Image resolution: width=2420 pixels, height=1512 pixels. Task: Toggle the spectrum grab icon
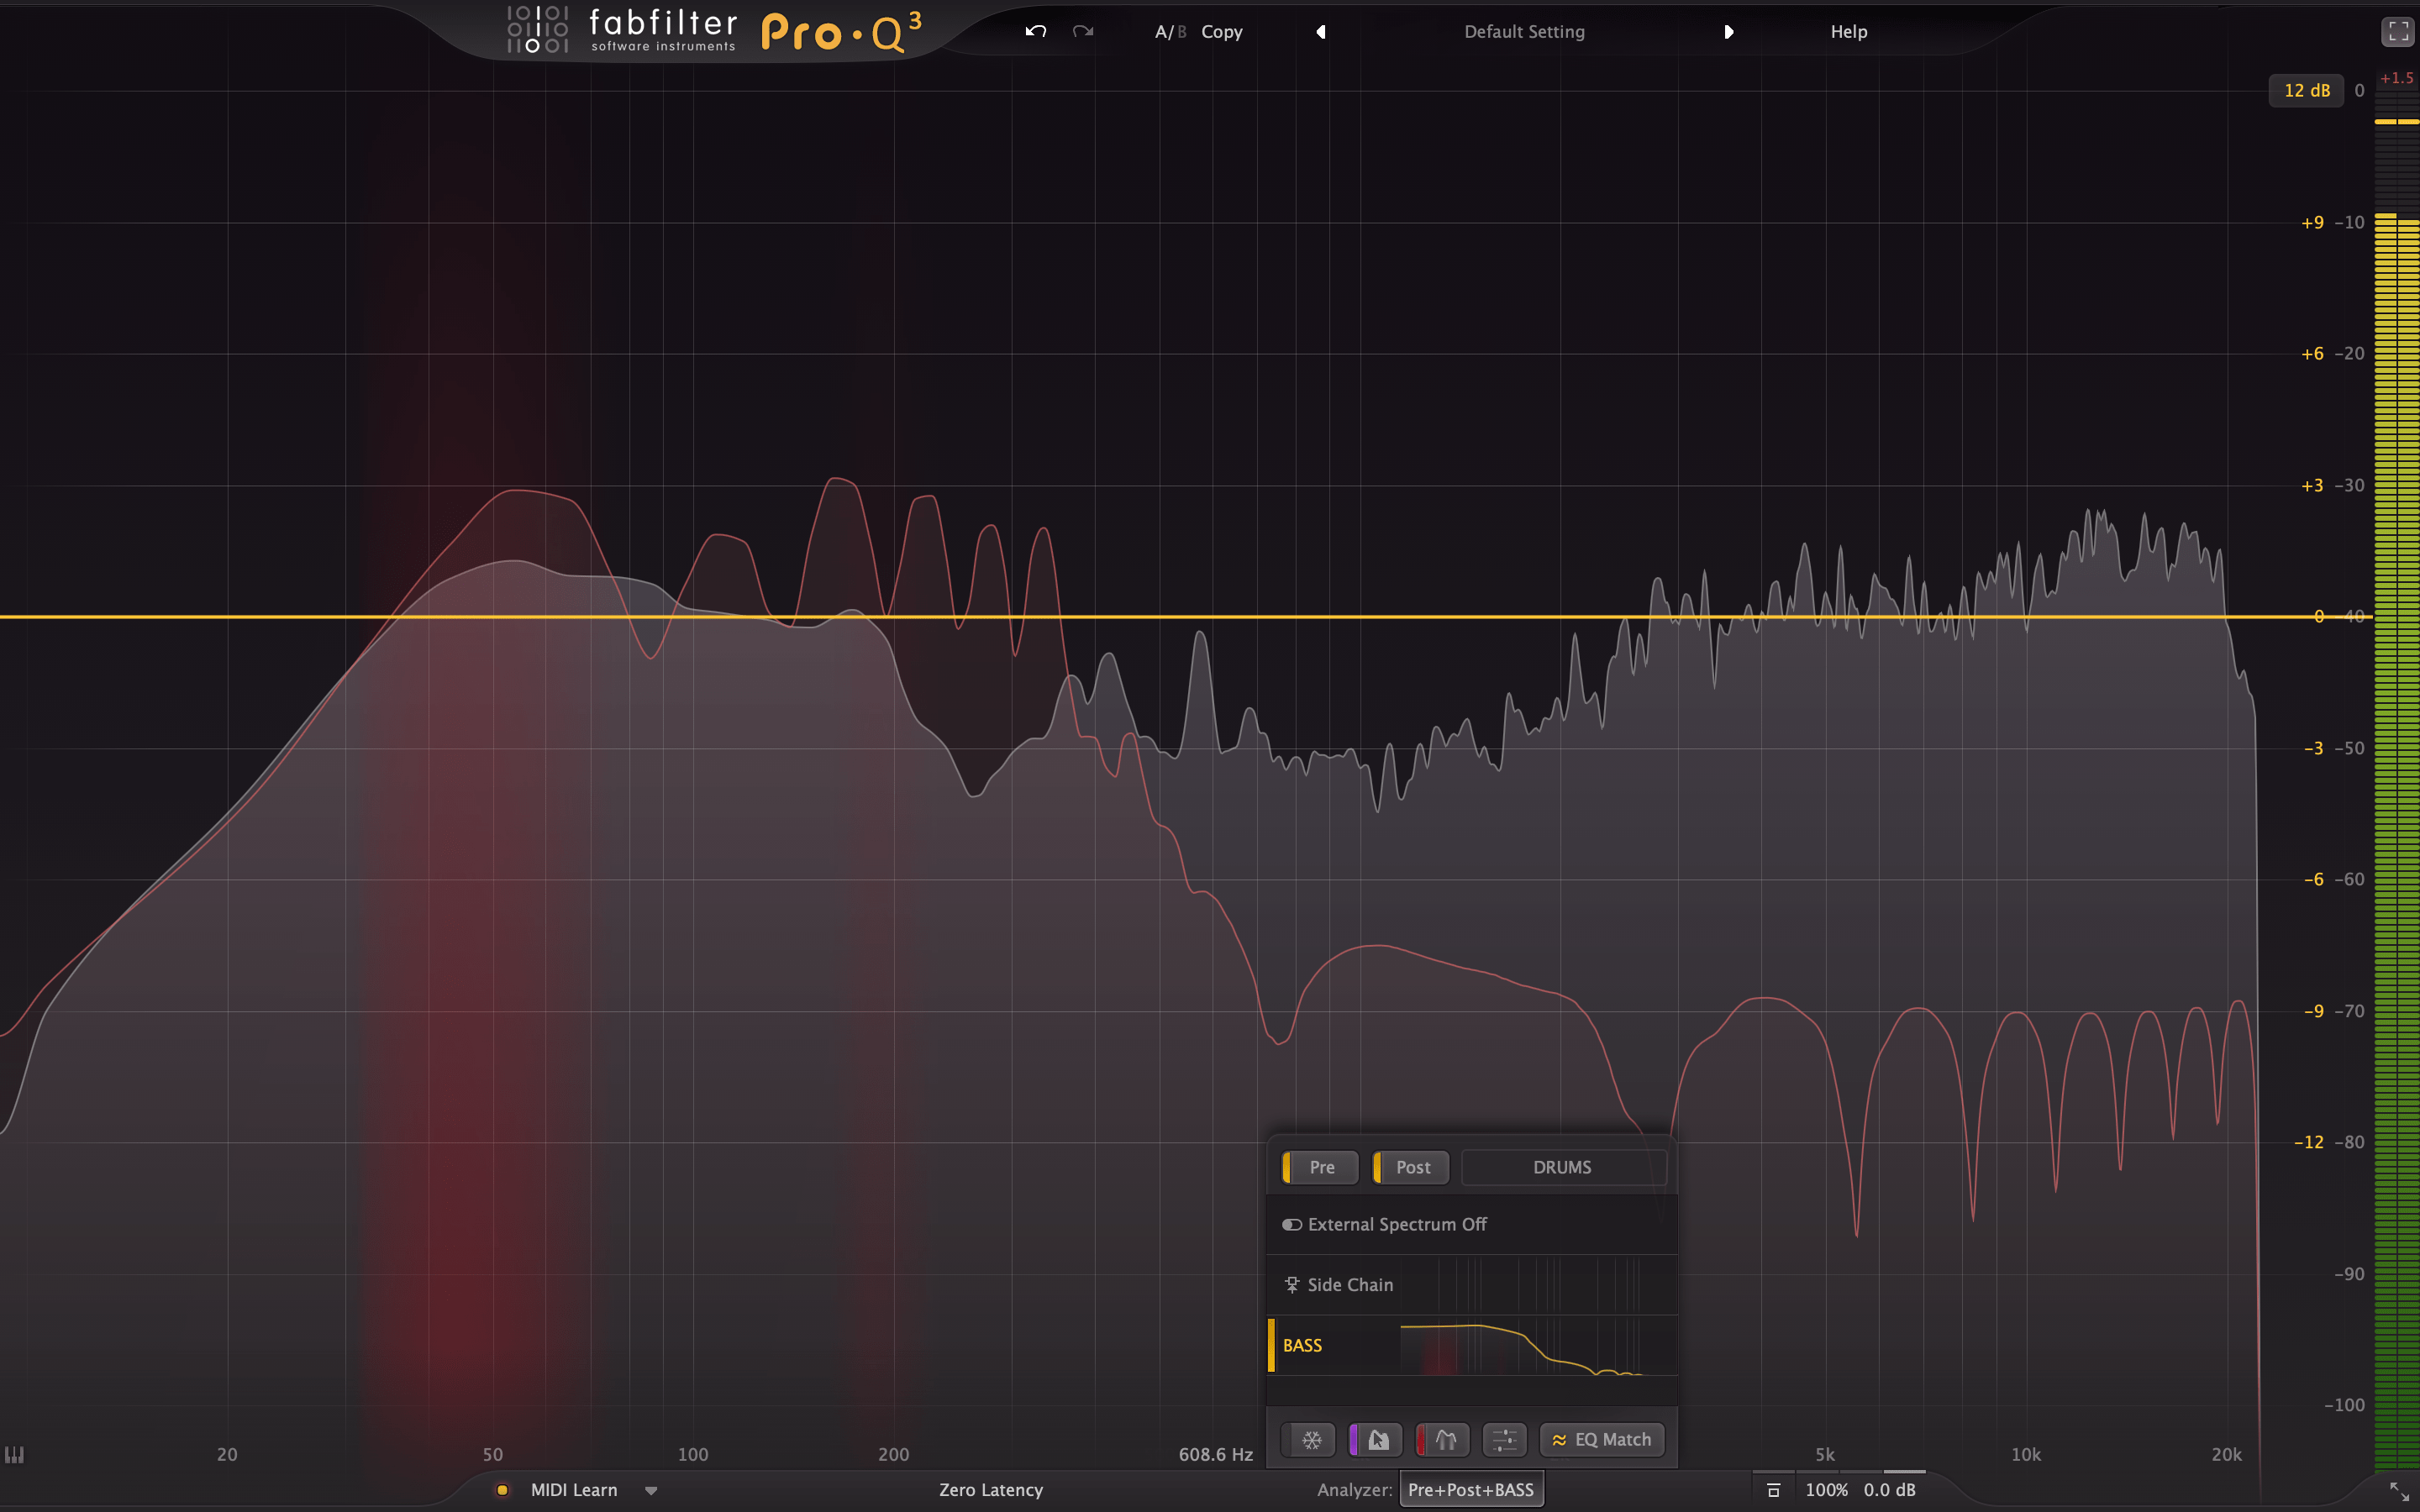tap(1377, 1440)
